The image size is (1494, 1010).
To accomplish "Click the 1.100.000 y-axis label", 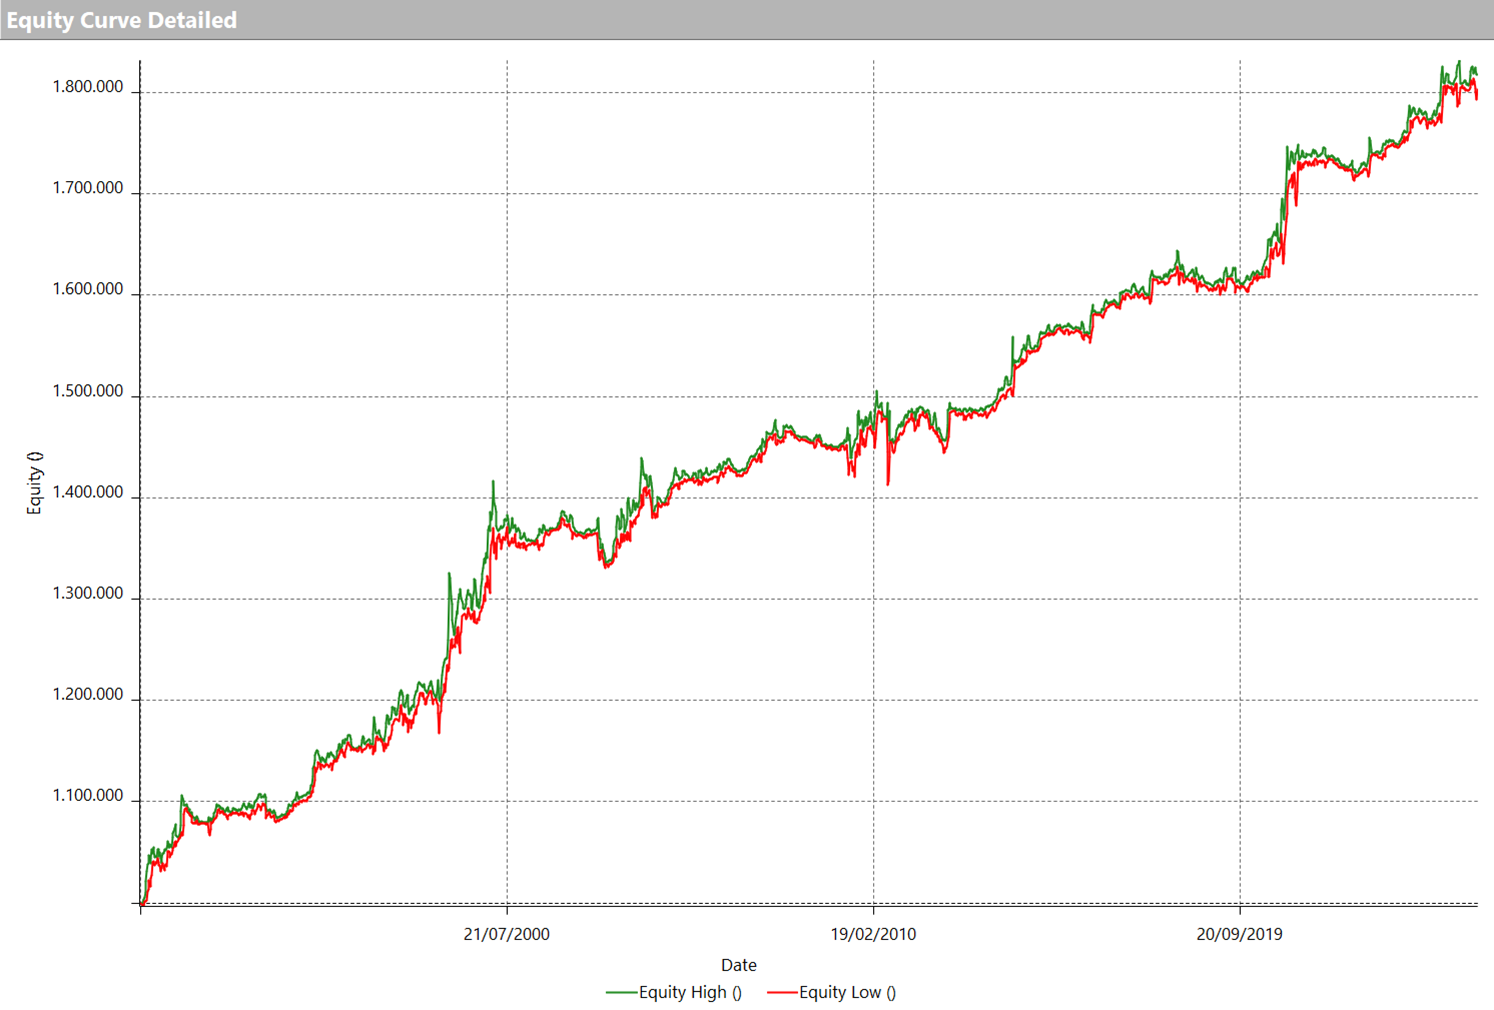I will click(88, 796).
